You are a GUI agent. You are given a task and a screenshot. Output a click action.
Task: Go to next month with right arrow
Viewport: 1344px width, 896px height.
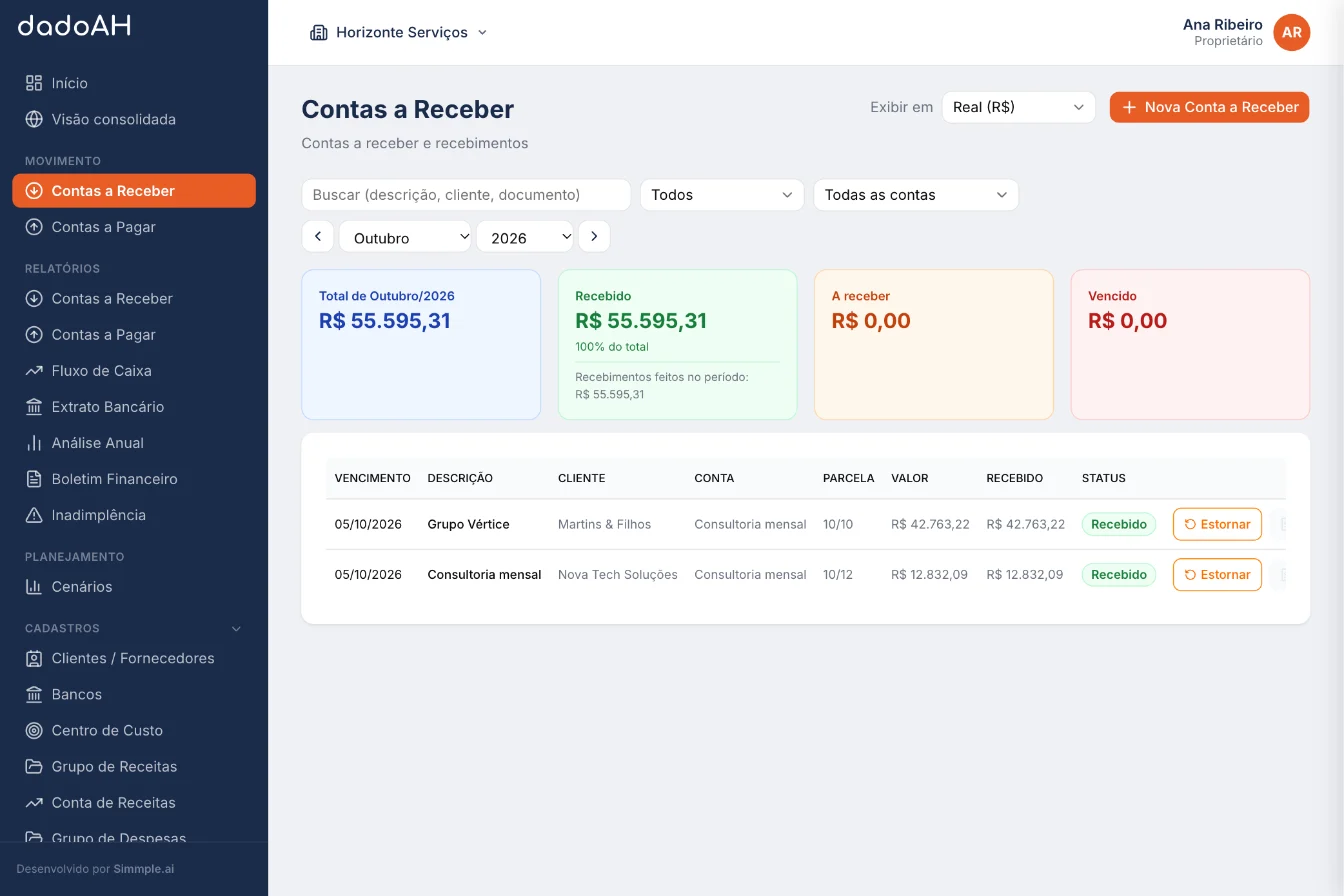594,236
